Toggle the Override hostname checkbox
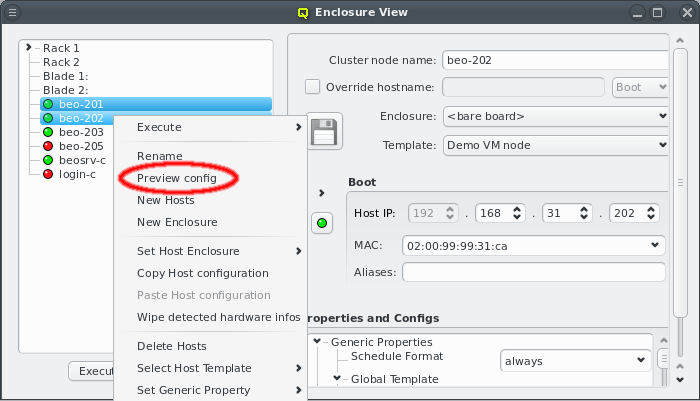The height and width of the screenshot is (401, 700). click(x=312, y=87)
